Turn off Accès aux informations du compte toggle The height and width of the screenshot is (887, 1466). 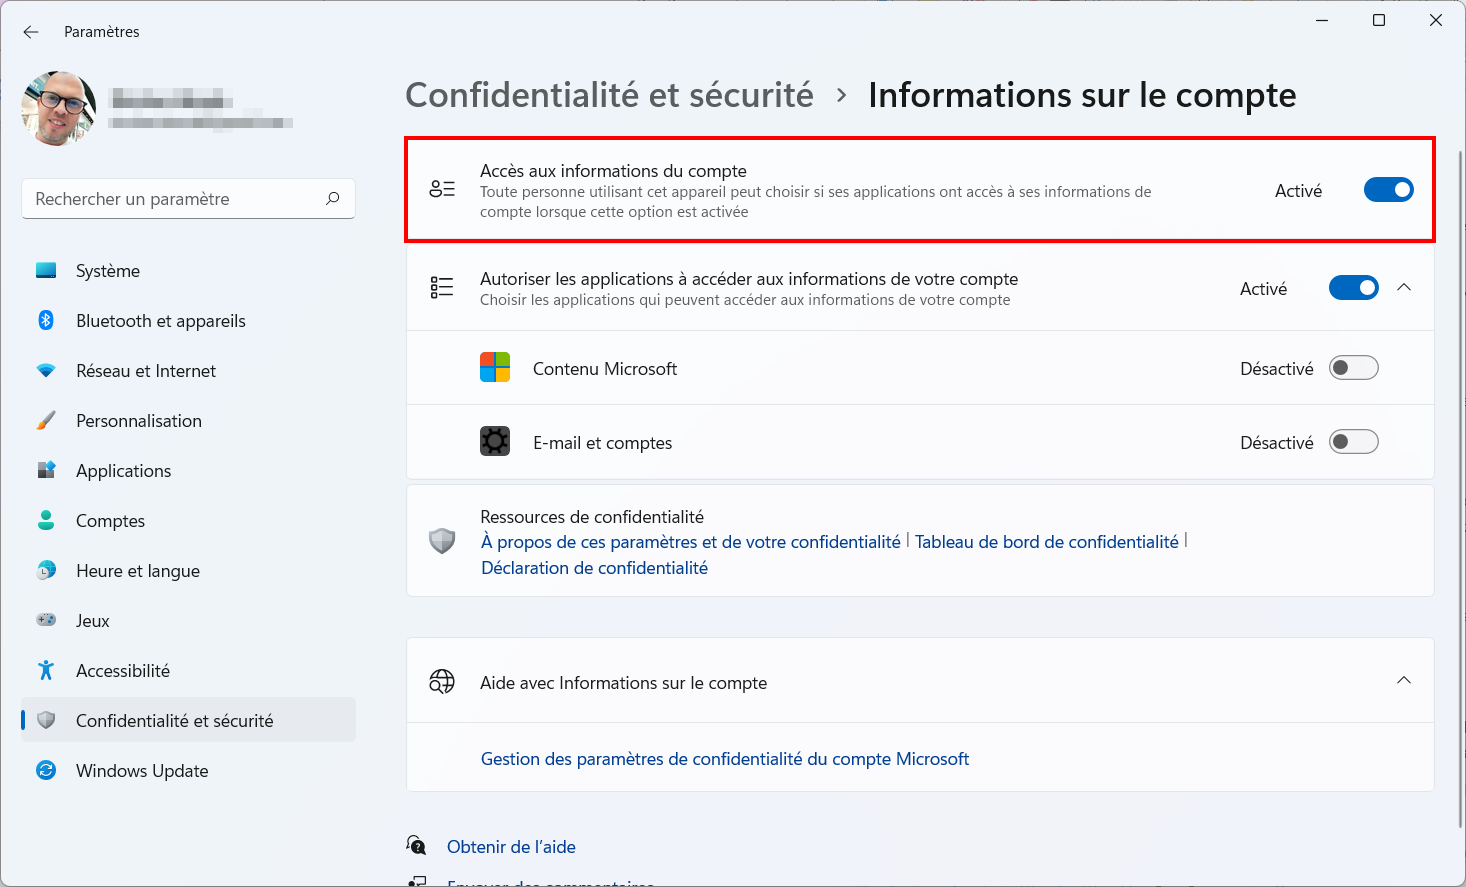1389,190
